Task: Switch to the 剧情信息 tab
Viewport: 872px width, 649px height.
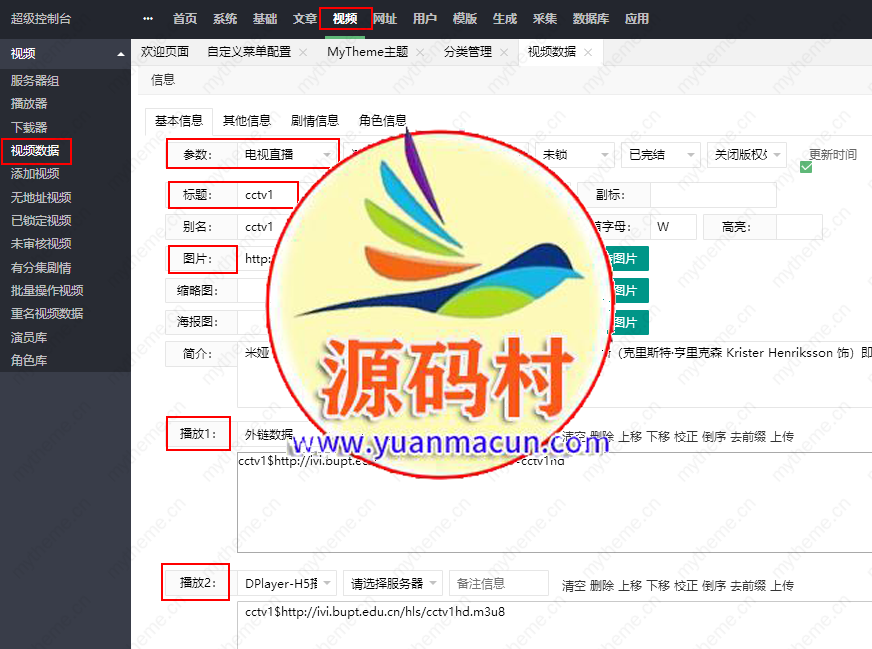Action: click(314, 121)
